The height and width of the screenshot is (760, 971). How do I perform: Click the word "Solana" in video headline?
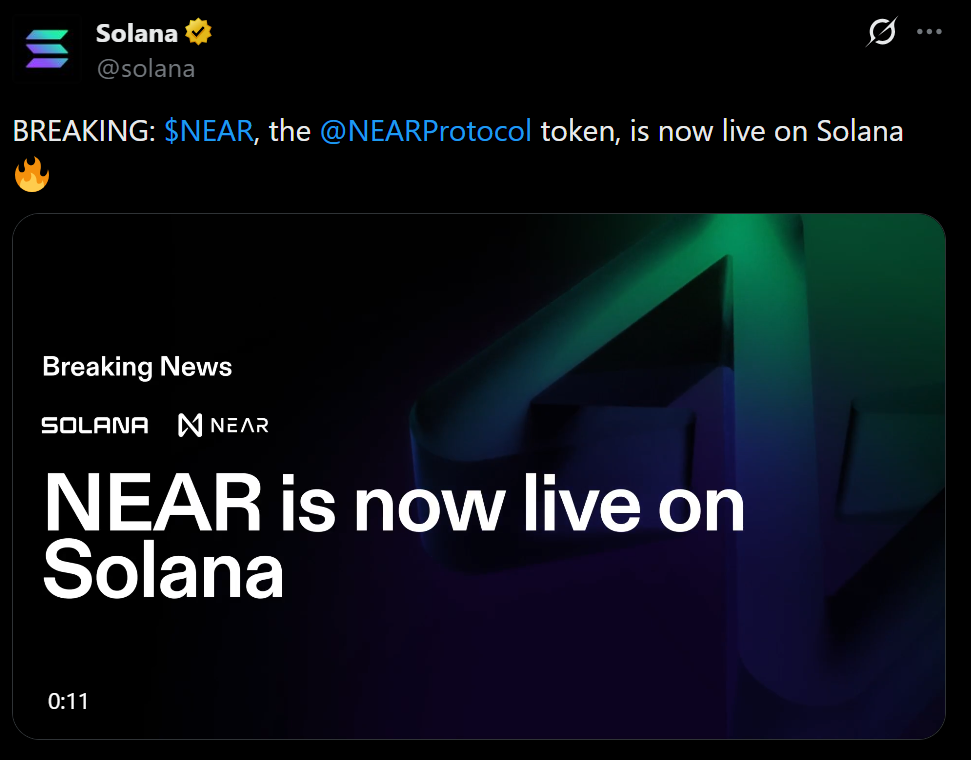tap(163, 572)
